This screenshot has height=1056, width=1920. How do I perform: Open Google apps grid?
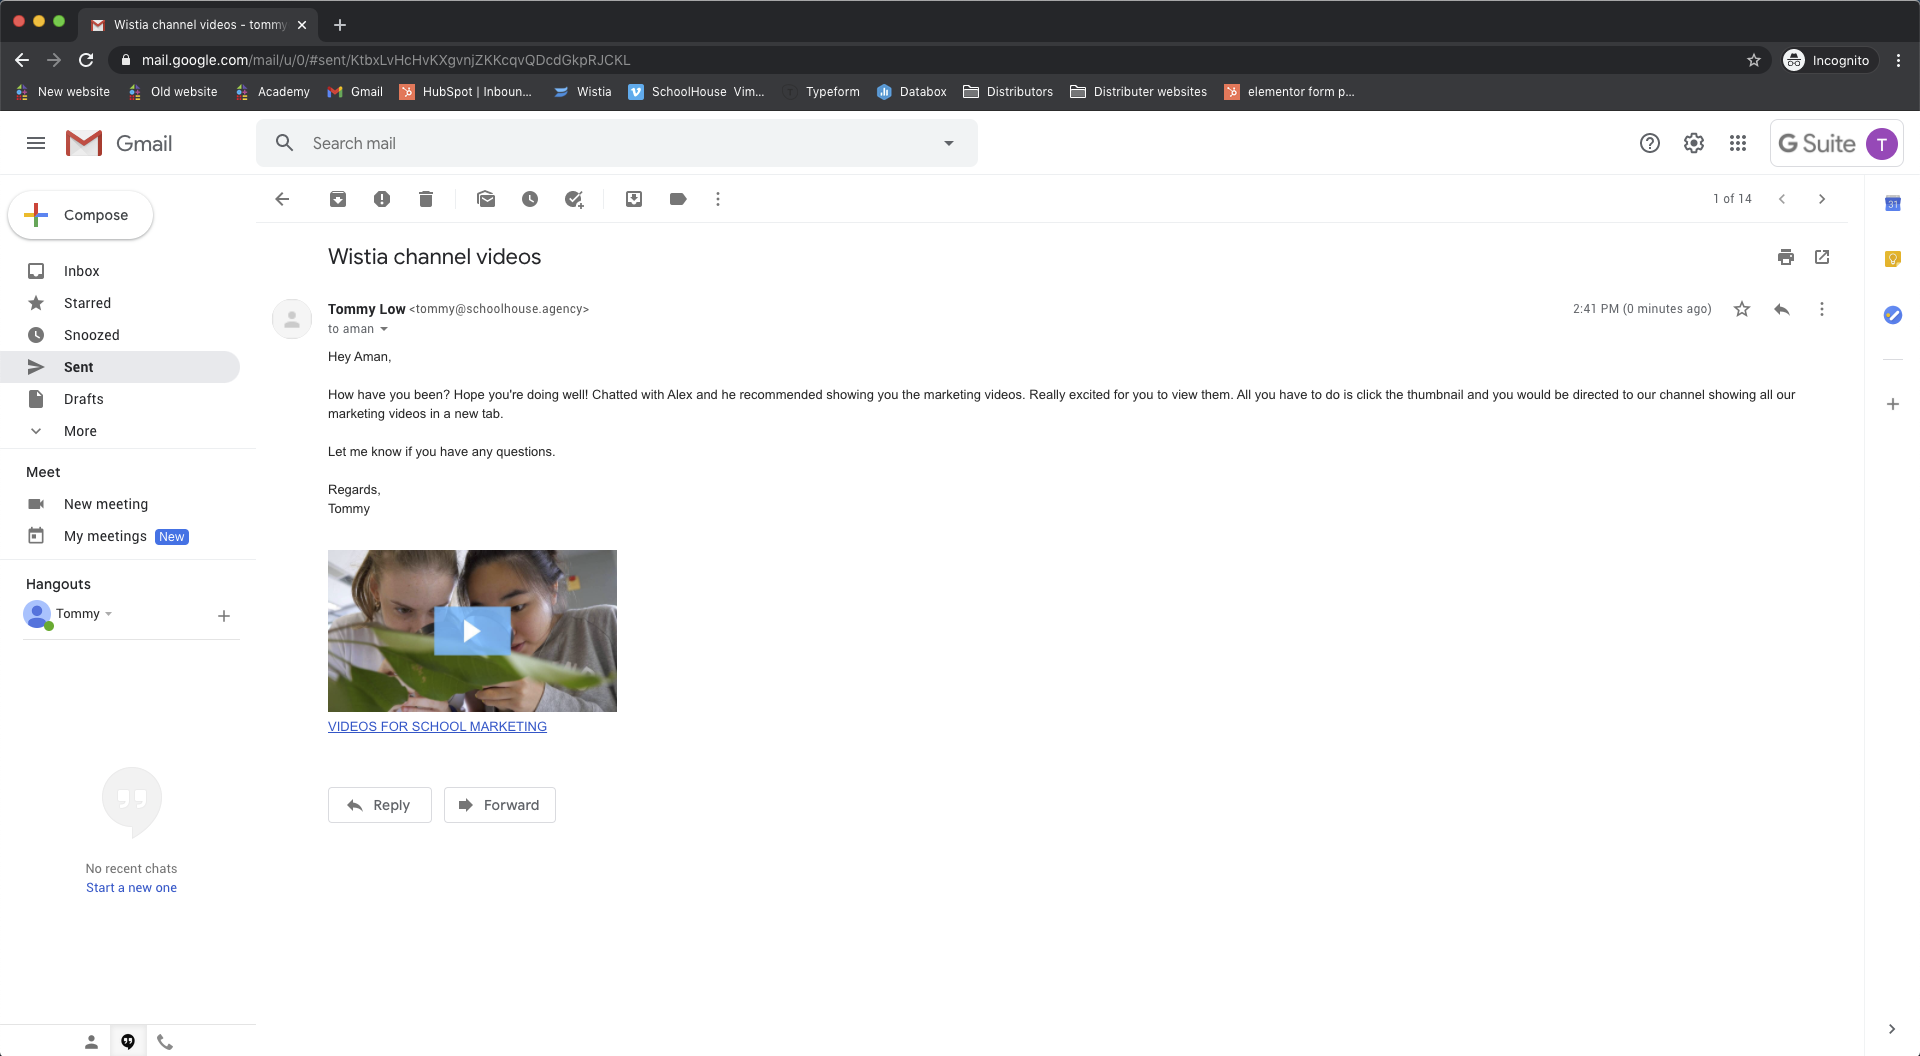[1738, 143]
